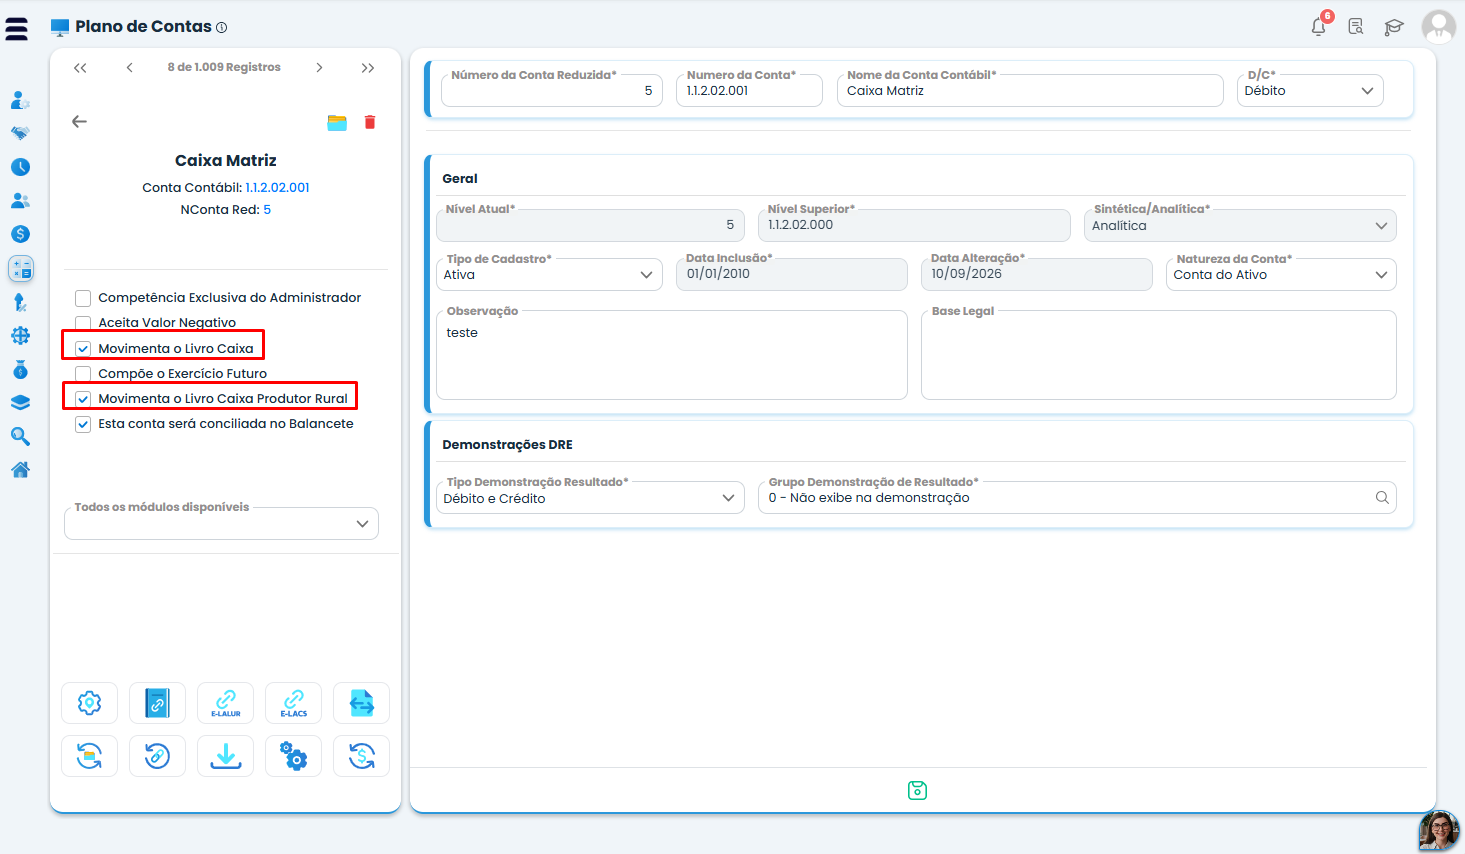Open Todos os módulos disponíveis dropdown
The image size is (1465, 854).
pyautogui.click(x=221, y=524)
